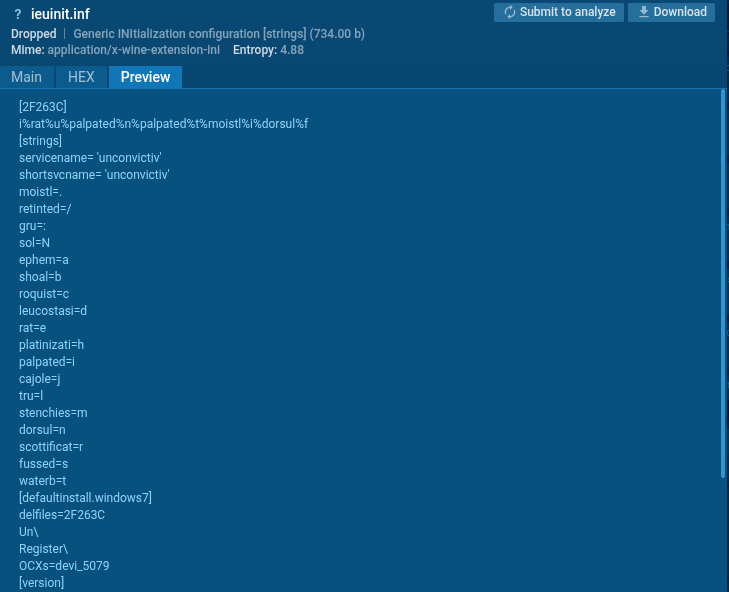This screenshot has width=729, height=592.
Task: Click the moistl=. line
Action: (40, 192)
